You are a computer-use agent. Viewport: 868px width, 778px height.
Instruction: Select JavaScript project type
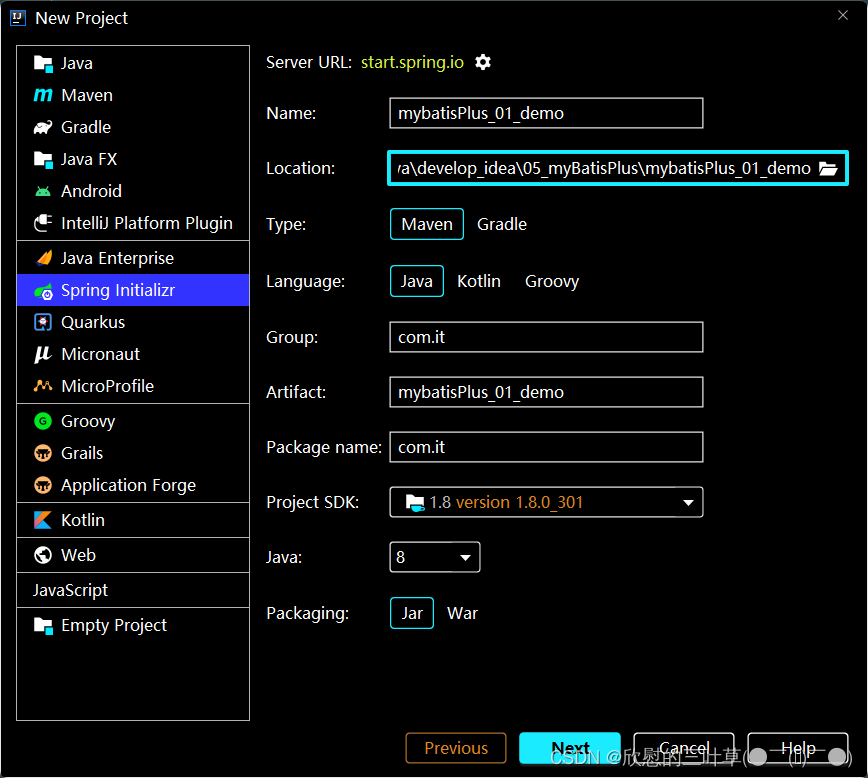pyautogui.click(x=70, y=591)
